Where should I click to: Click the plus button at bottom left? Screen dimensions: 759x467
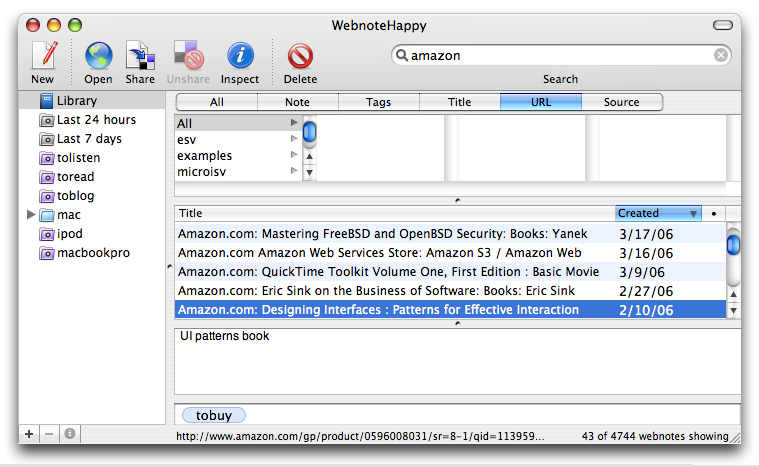tap(28, 434)
